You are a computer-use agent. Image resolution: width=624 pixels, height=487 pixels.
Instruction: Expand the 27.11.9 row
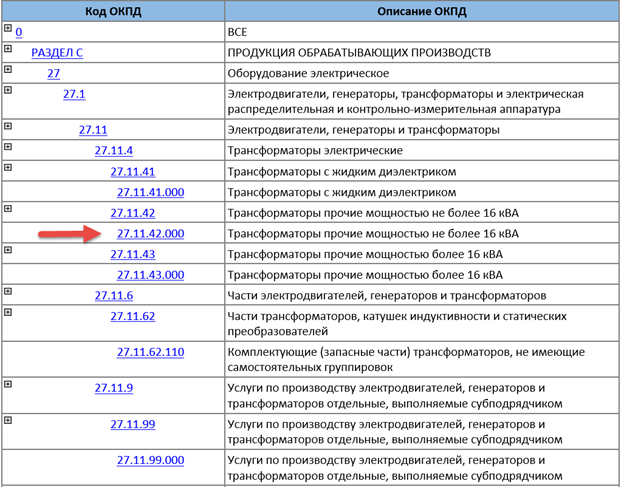click(x=8, y=384)
